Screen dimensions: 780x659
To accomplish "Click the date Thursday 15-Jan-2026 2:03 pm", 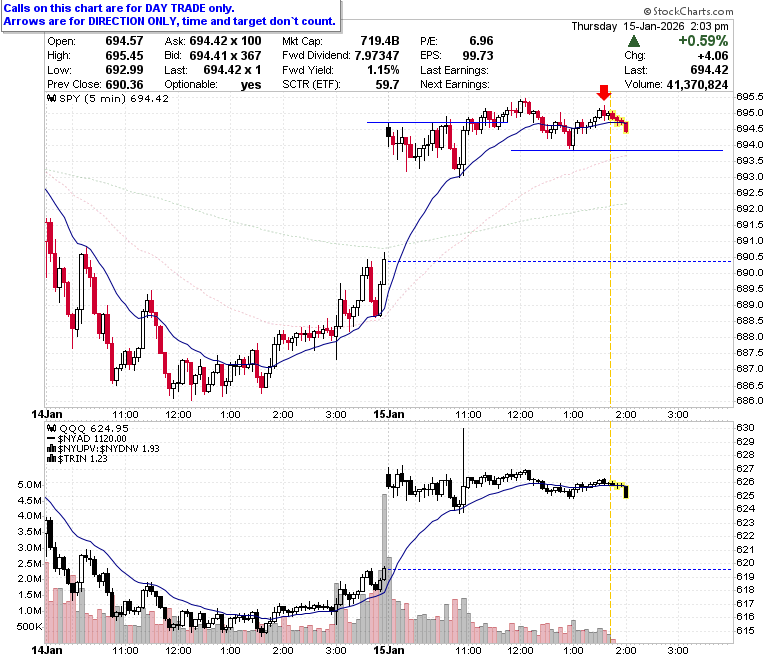I will (x=650, y=26).
